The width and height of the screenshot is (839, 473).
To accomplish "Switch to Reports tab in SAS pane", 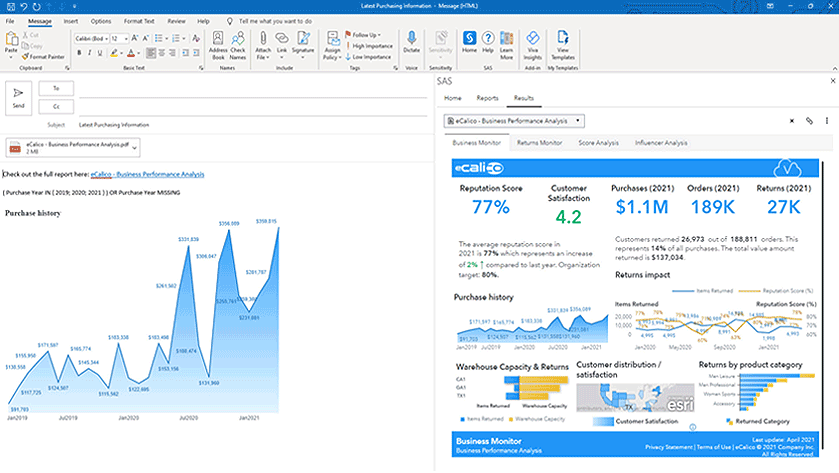I will (x=487, y=98).
